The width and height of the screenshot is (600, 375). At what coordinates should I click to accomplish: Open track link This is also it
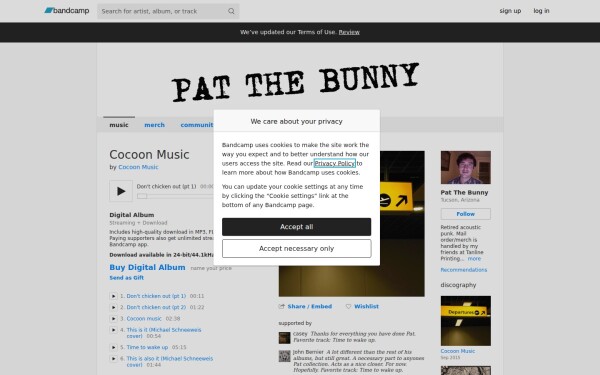point(170,362)
